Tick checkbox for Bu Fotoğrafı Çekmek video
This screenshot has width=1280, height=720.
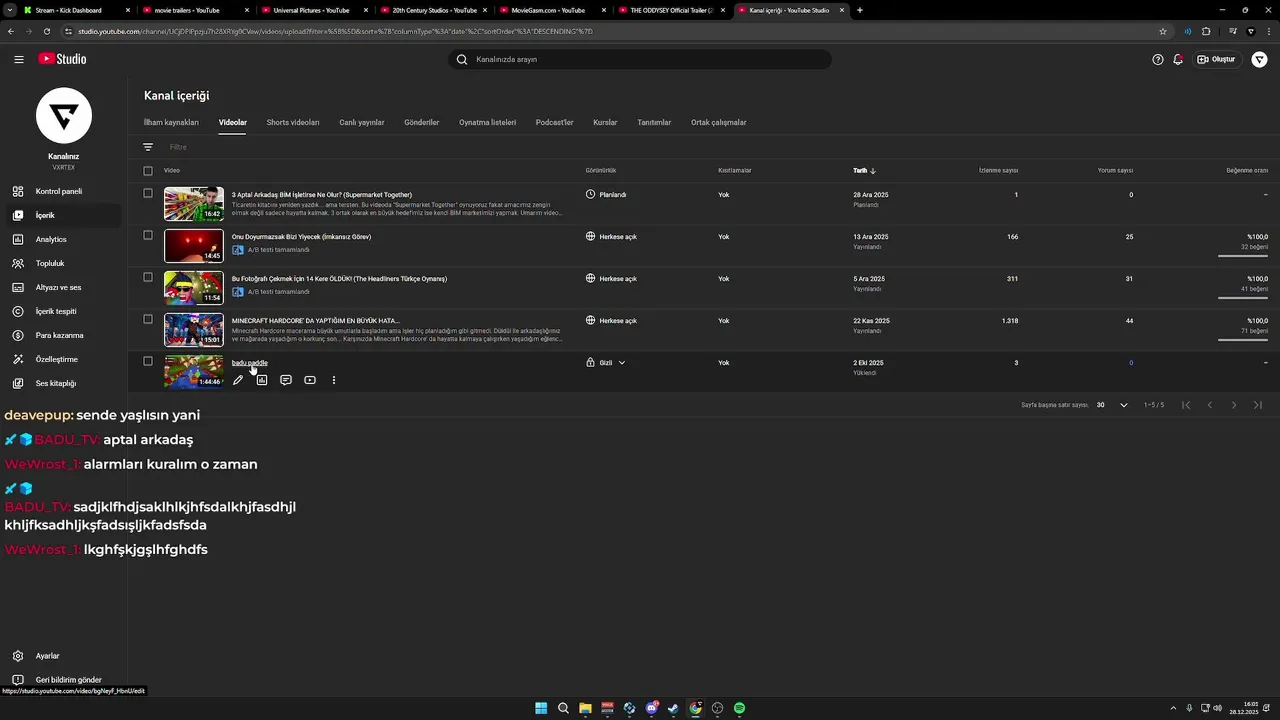[148, 277]
